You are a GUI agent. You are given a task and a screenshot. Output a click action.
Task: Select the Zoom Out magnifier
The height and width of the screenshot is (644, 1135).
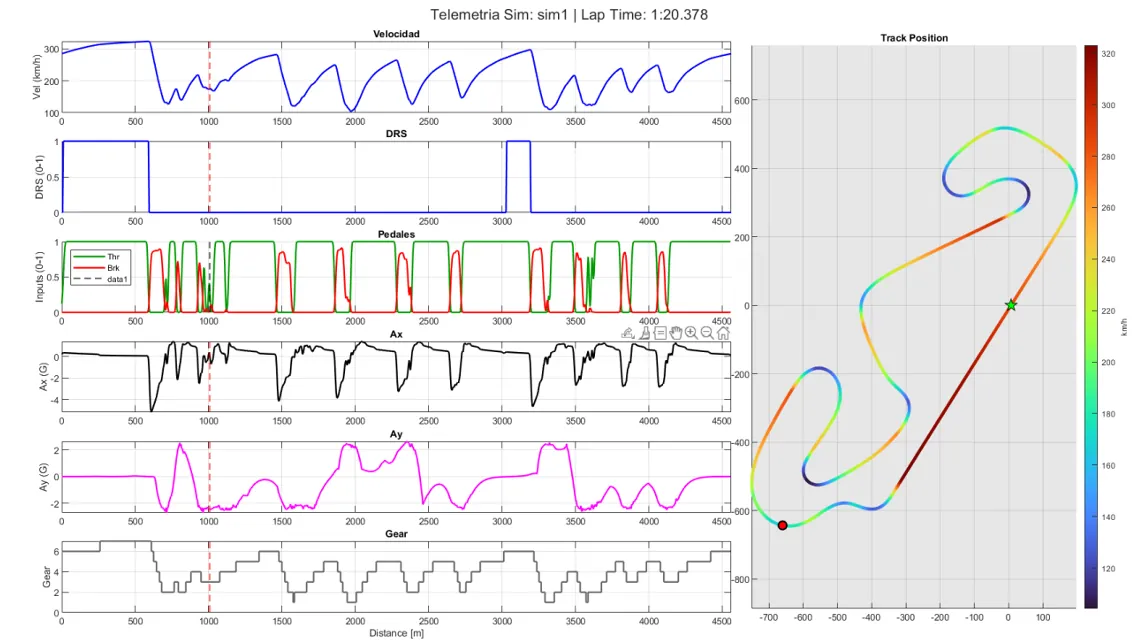(707, 333)
